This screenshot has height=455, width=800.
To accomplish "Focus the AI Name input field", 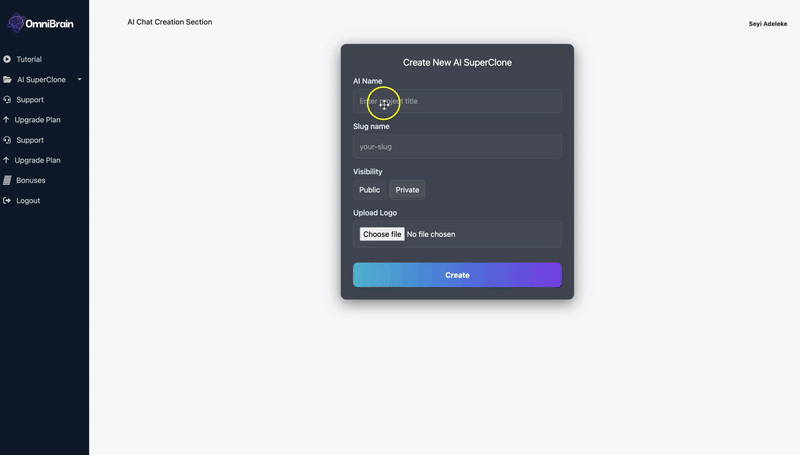I will pos(457,101).
